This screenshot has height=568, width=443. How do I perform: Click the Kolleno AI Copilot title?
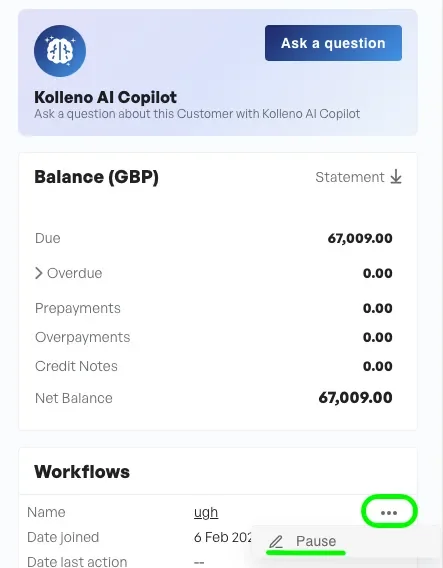point(105,97)
